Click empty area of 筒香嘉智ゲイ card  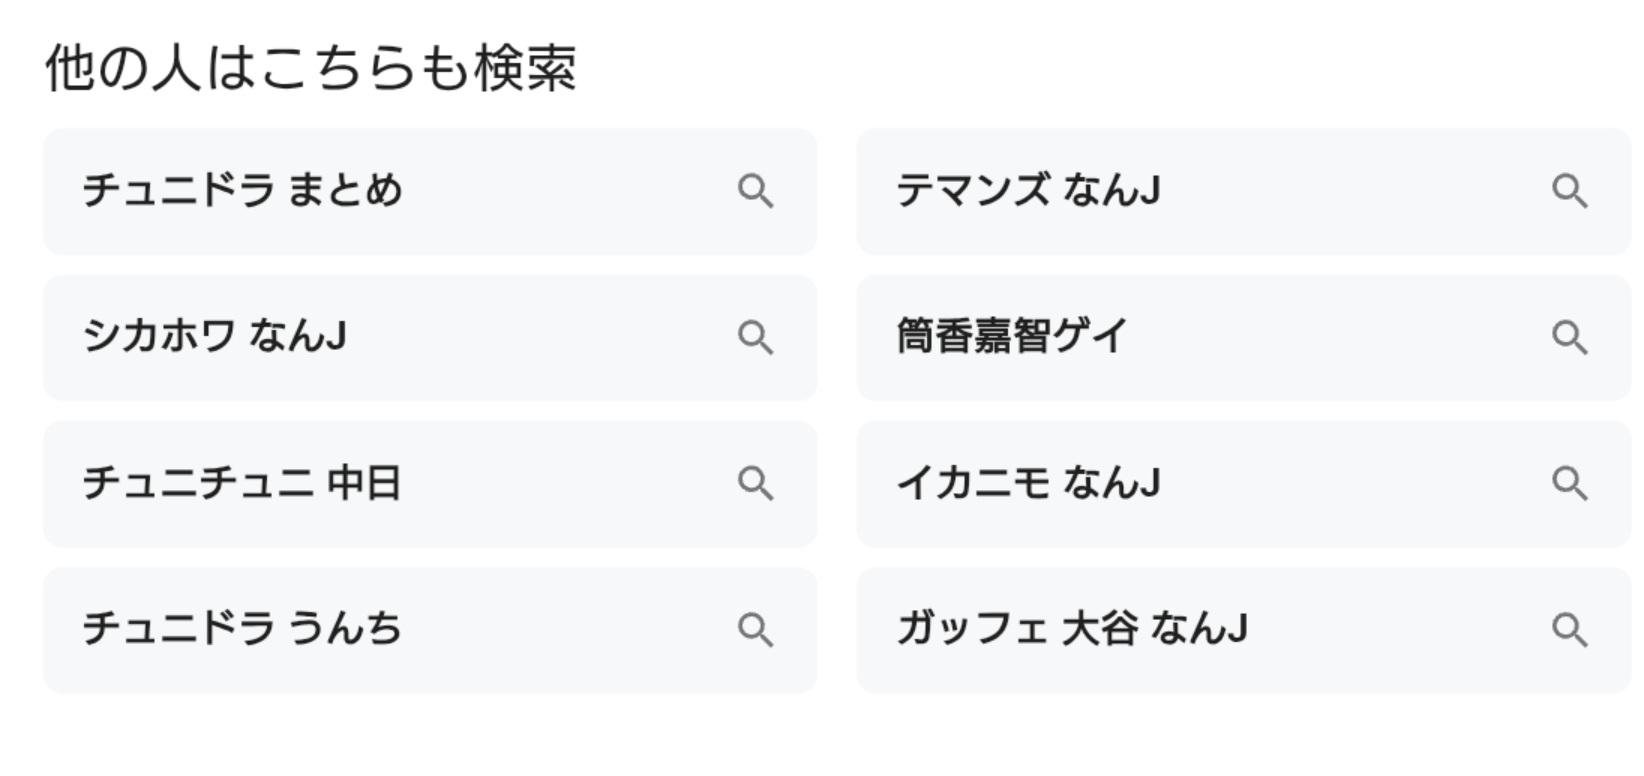pos(1340,338)
